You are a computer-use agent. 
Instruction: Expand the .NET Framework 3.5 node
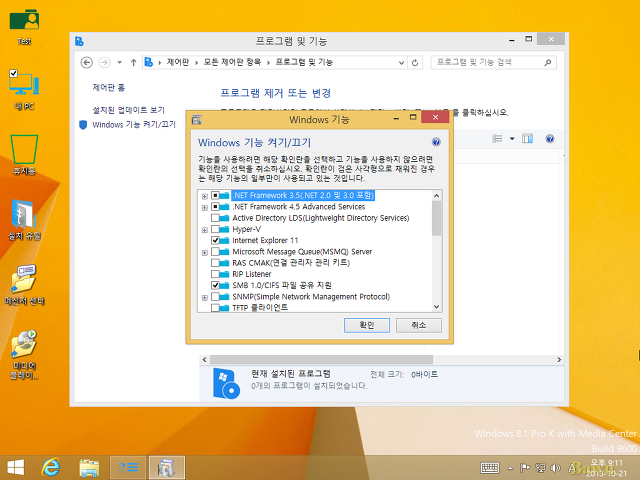[204, 196]
